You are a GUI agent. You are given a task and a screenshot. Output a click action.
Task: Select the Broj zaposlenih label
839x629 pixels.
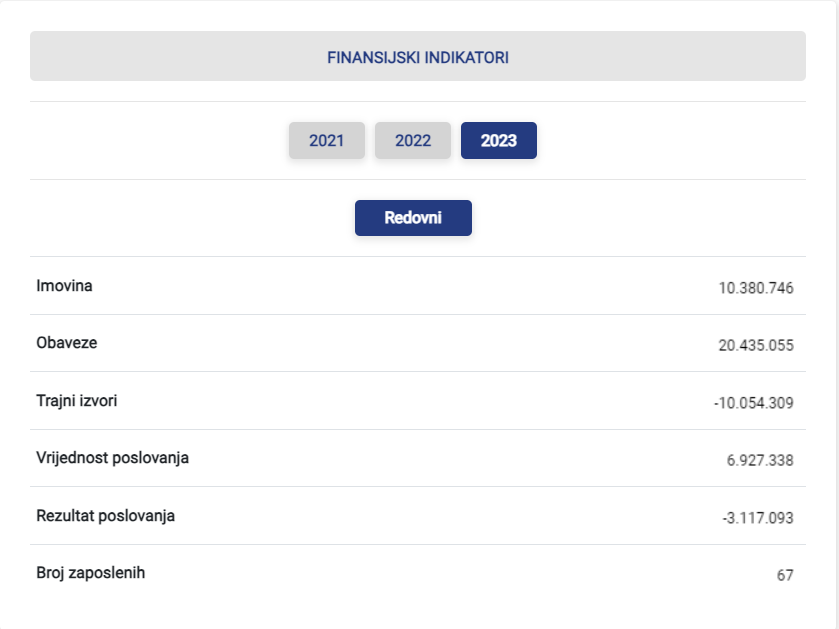[x=90, y=573]
